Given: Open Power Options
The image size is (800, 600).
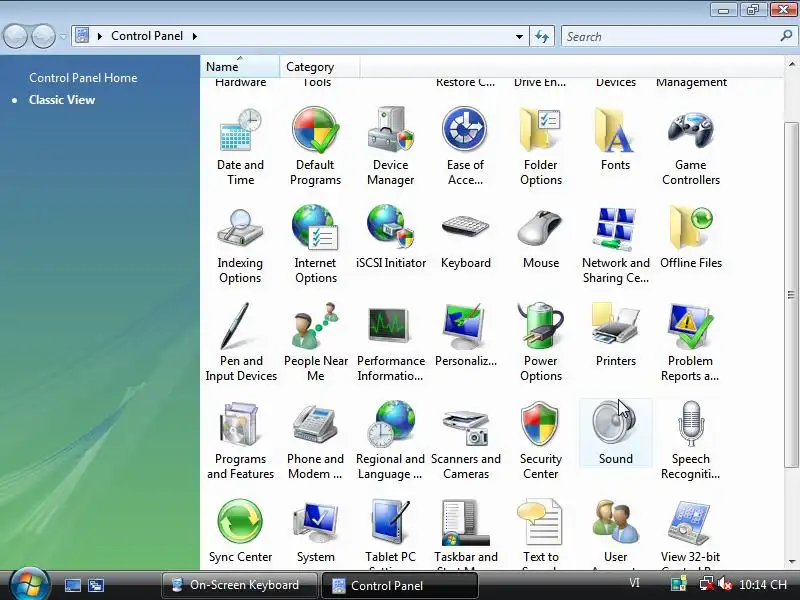Looking at the screenshot, I should pyautogui.click(x=541, y=343).
